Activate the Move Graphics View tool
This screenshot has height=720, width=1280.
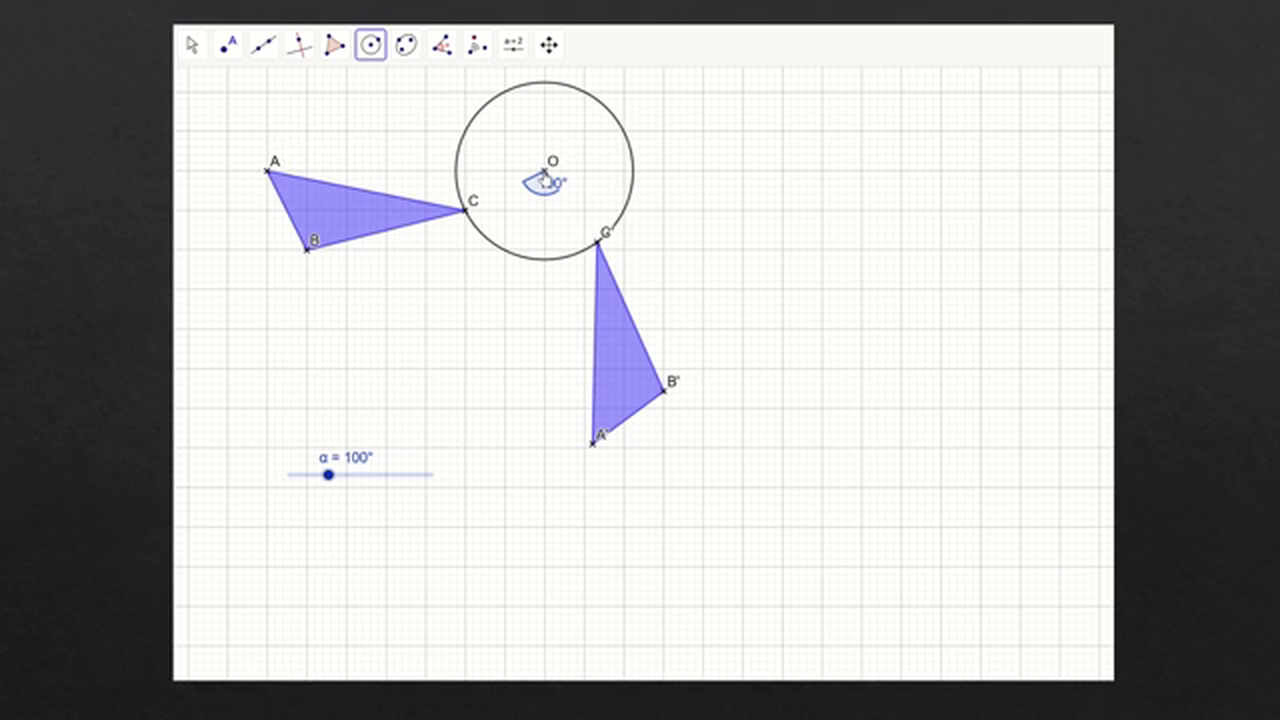click(x=548, y=44)
